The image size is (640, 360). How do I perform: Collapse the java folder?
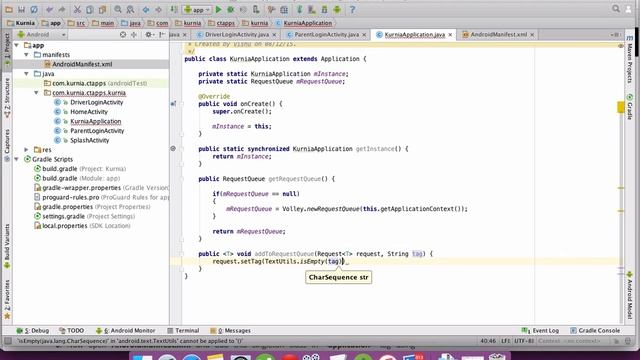click(27, 74)
